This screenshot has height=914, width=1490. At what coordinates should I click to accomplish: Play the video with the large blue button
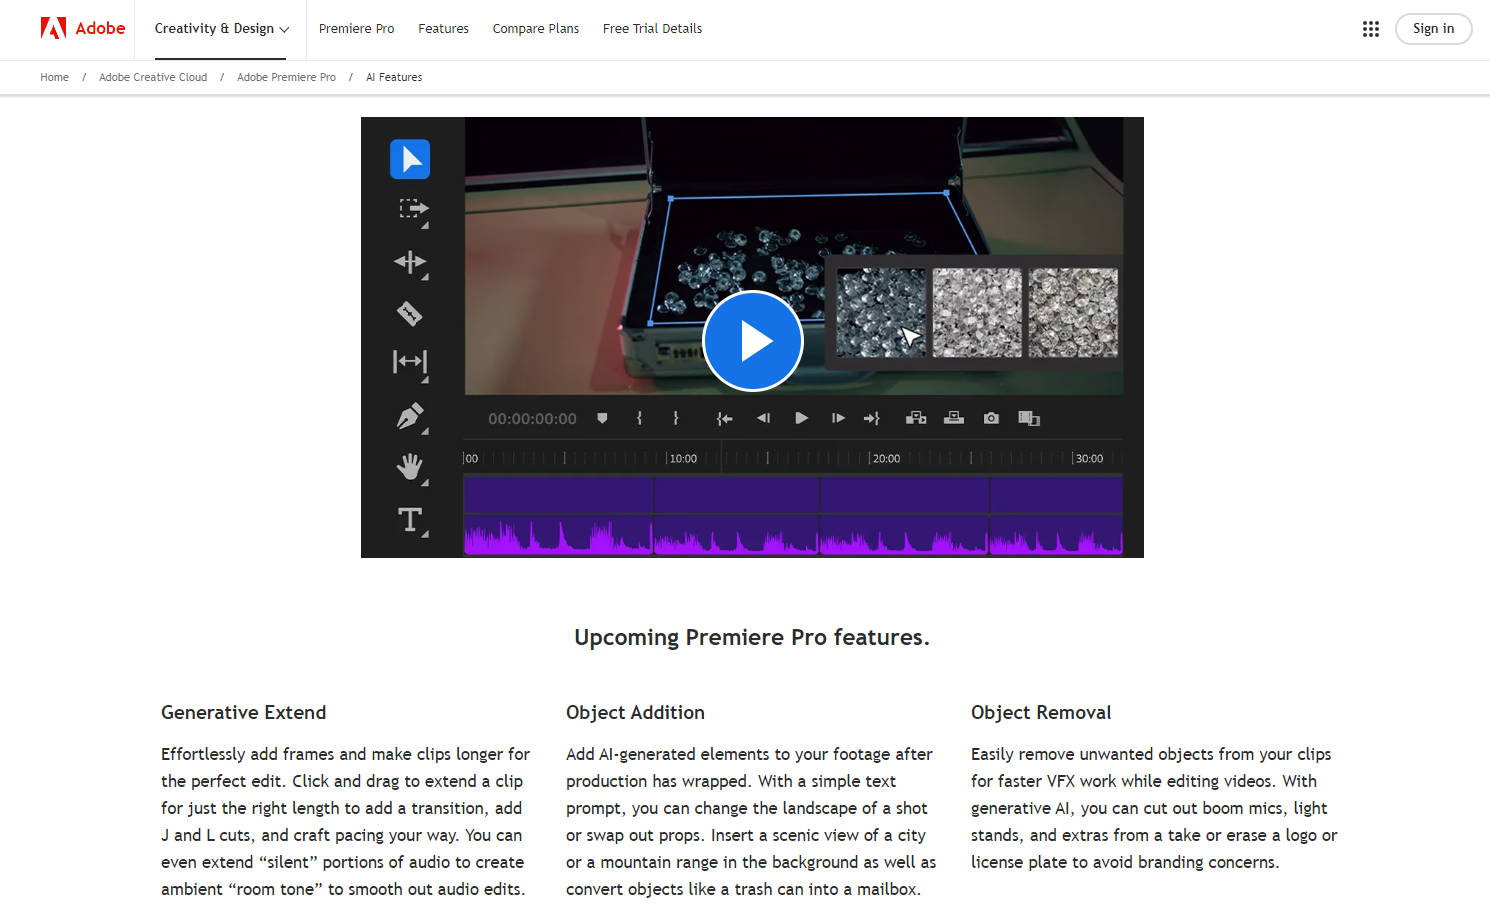(x=753, y=341)
